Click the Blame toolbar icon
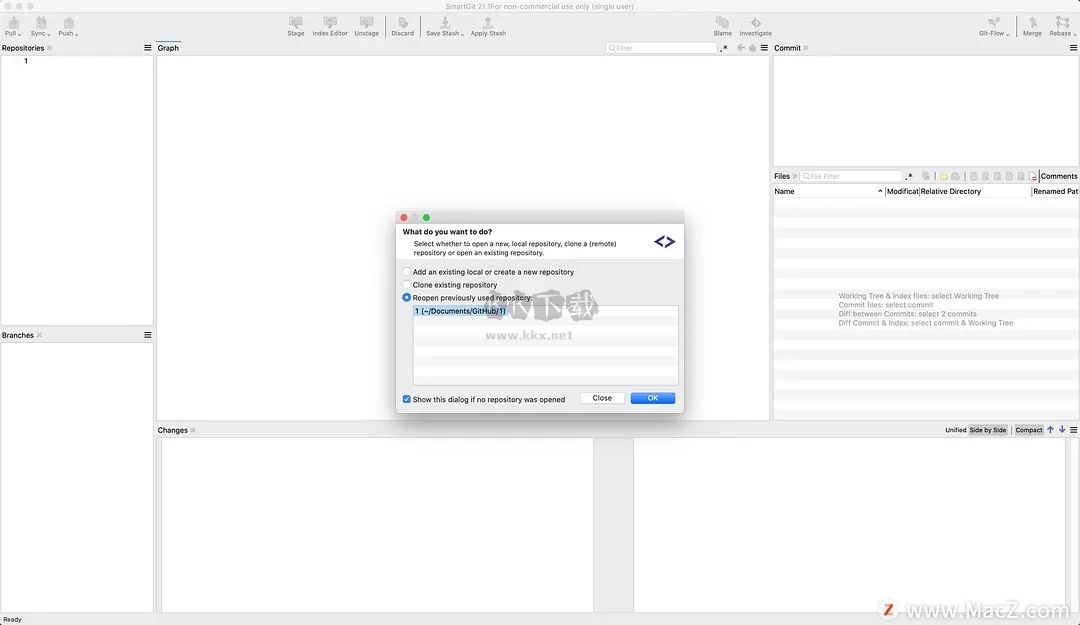The image size is (1080, 625). click(722, 23)
